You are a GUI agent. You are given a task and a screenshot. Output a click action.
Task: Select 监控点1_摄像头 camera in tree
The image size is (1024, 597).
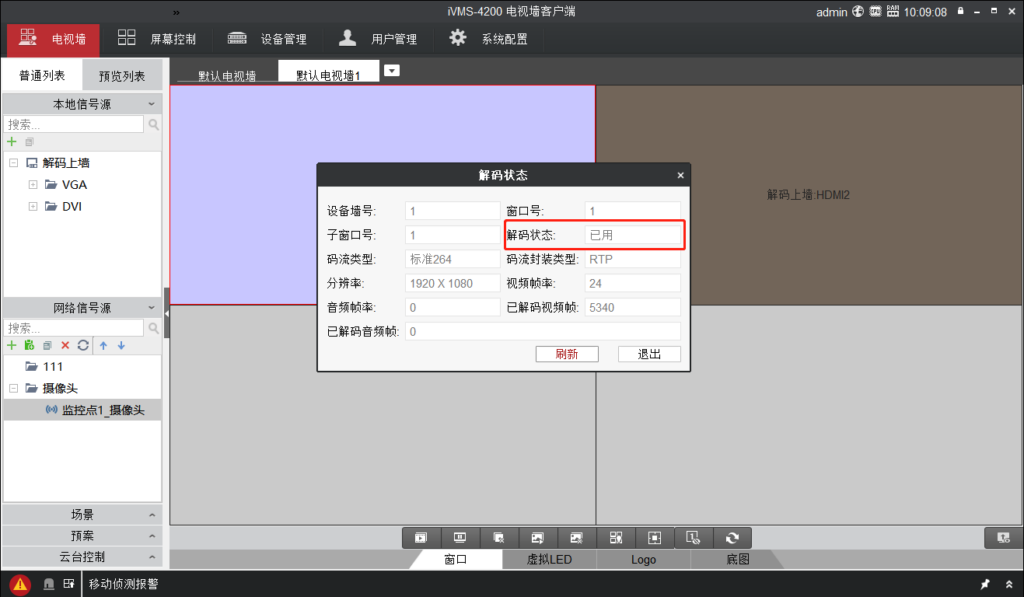coord(102,410)
